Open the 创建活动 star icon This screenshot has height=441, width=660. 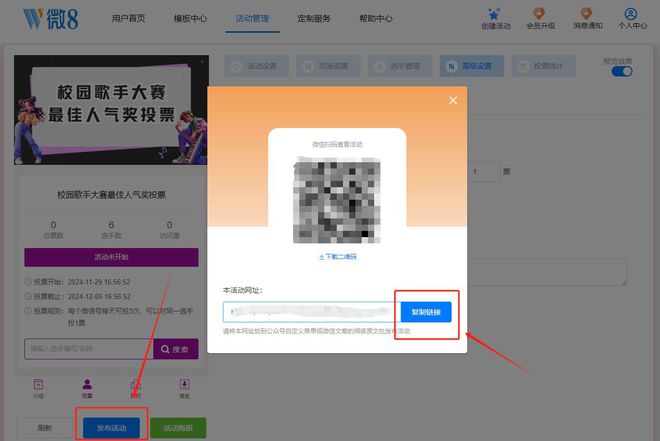[x=495, y=19]
